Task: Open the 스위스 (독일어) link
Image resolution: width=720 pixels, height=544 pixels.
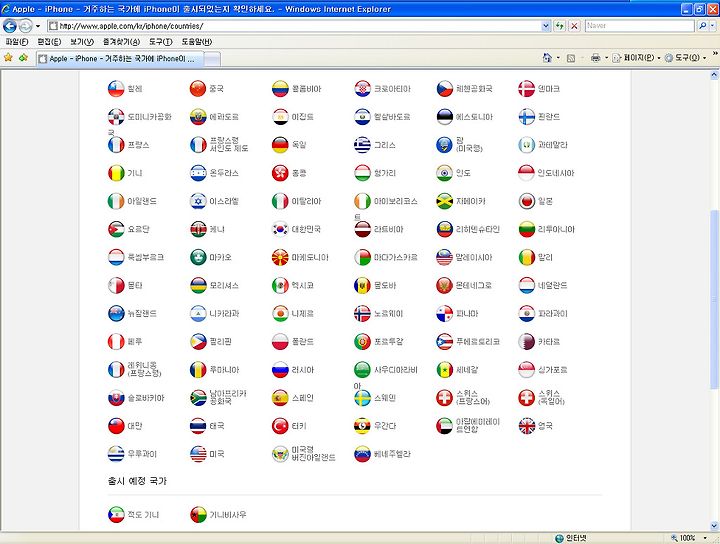Action: coord(551,398)
